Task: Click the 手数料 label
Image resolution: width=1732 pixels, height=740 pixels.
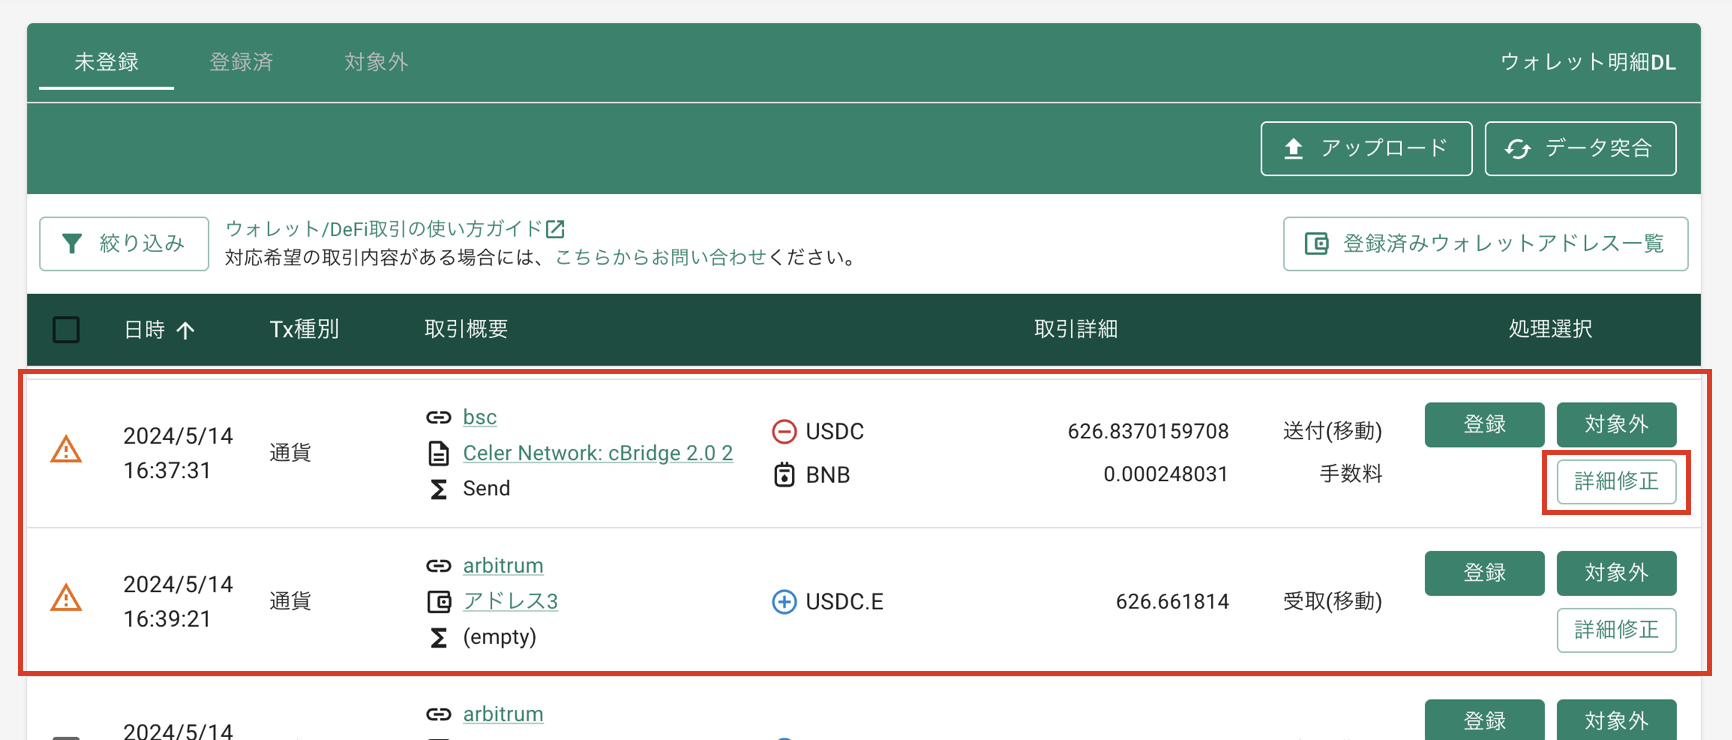Action: point(1351,474)
